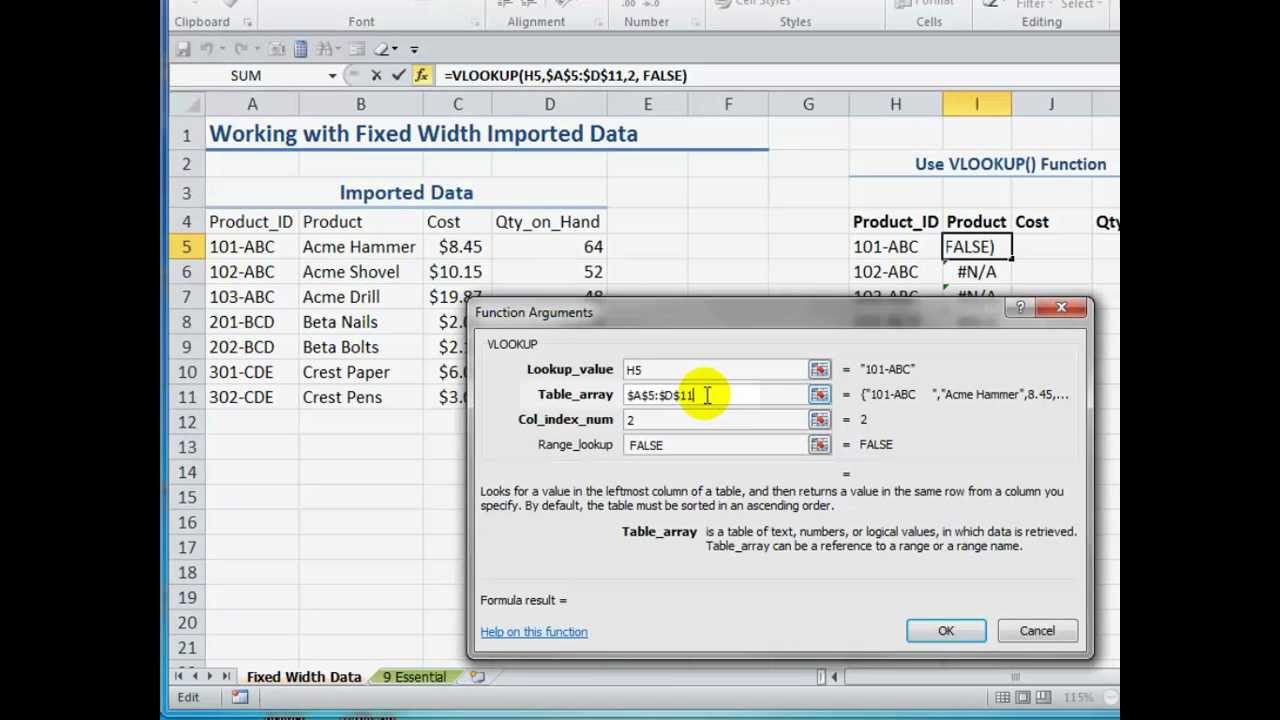Select all cells corner button

pos(186,104)
